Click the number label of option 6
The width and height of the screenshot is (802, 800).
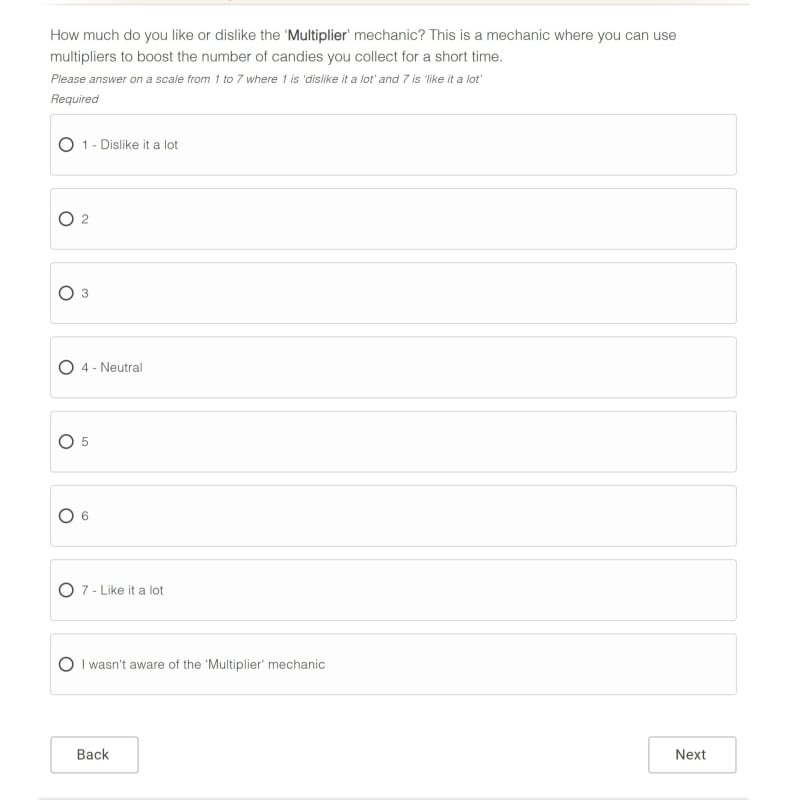(x=85, y=516)
